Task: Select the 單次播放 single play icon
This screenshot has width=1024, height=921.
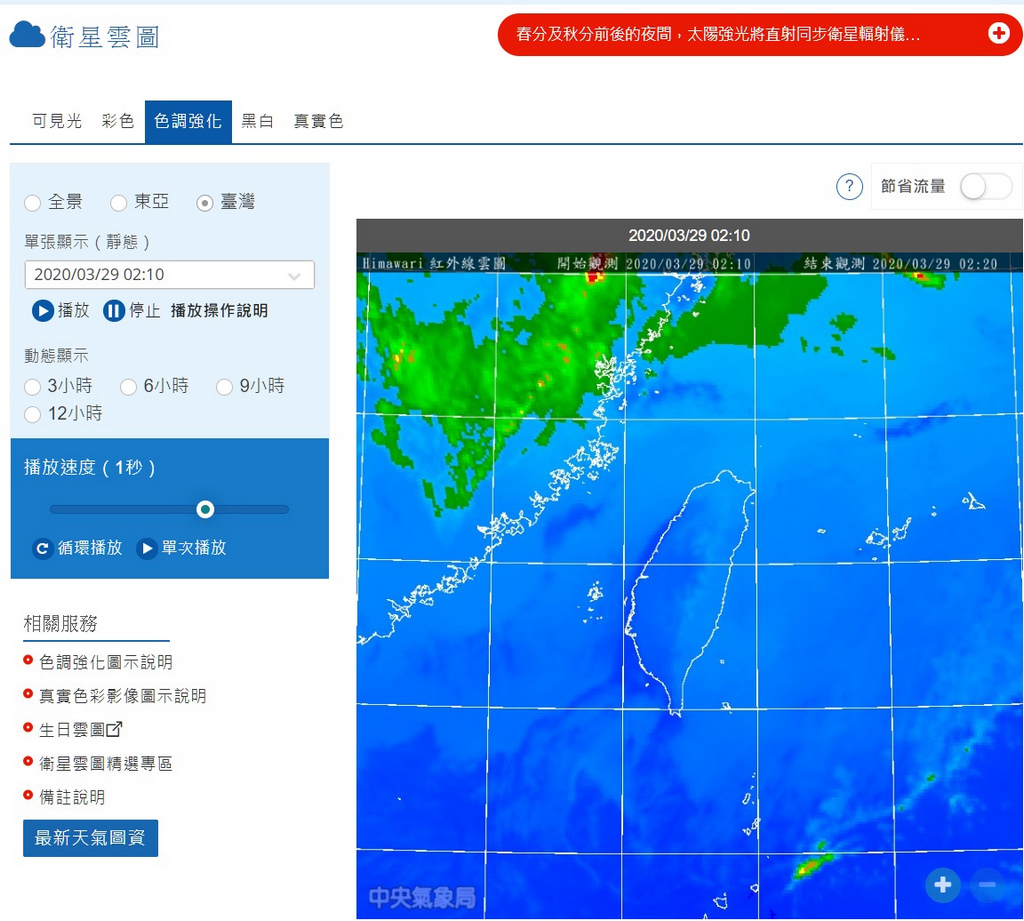Action: point(146,548)
